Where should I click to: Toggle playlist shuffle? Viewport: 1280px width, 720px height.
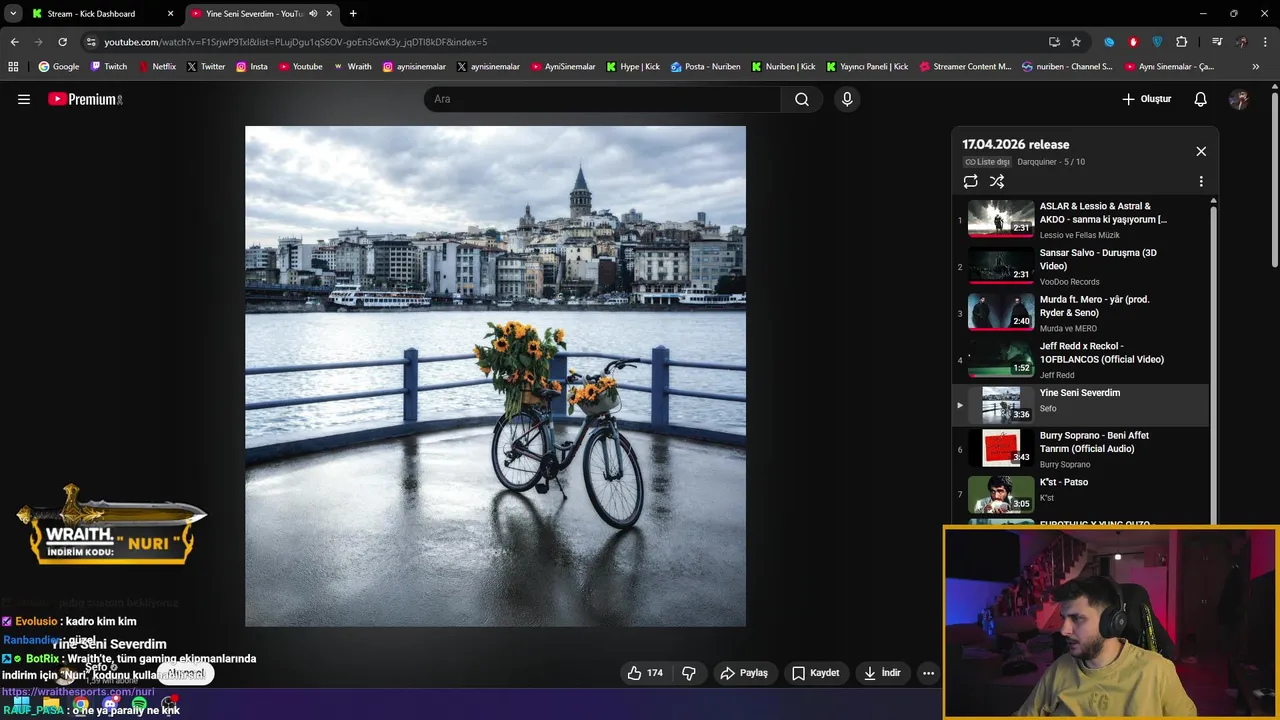click(x=997, y=181)
